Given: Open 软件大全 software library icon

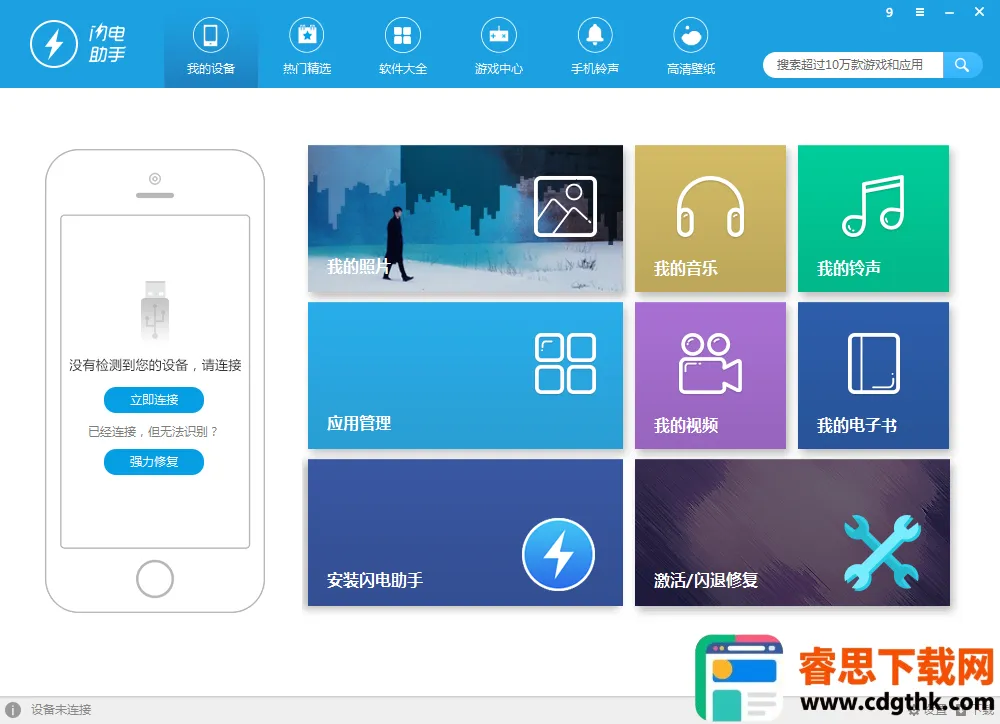Looking at the screenshot, I should pyautogui.click(x=402, y=46).
